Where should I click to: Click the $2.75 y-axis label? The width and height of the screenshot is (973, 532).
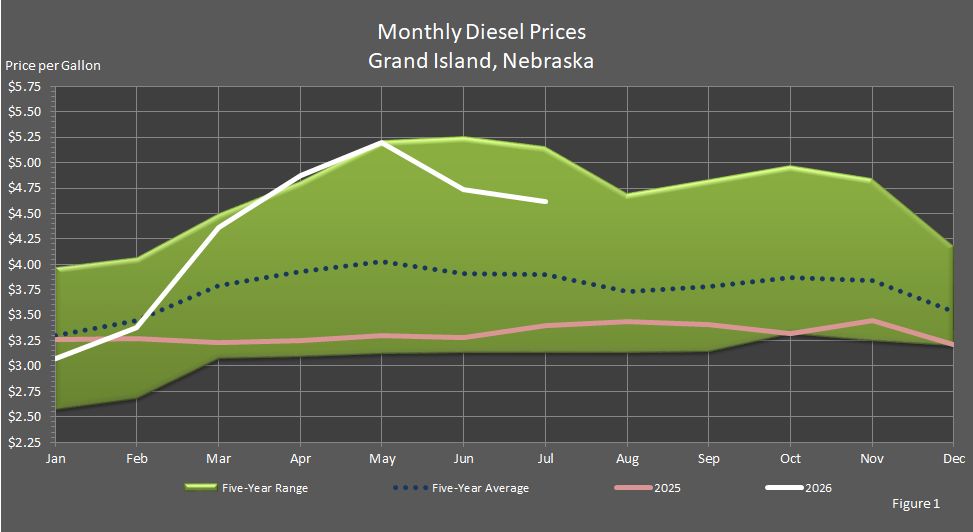[x=24, y=391]
